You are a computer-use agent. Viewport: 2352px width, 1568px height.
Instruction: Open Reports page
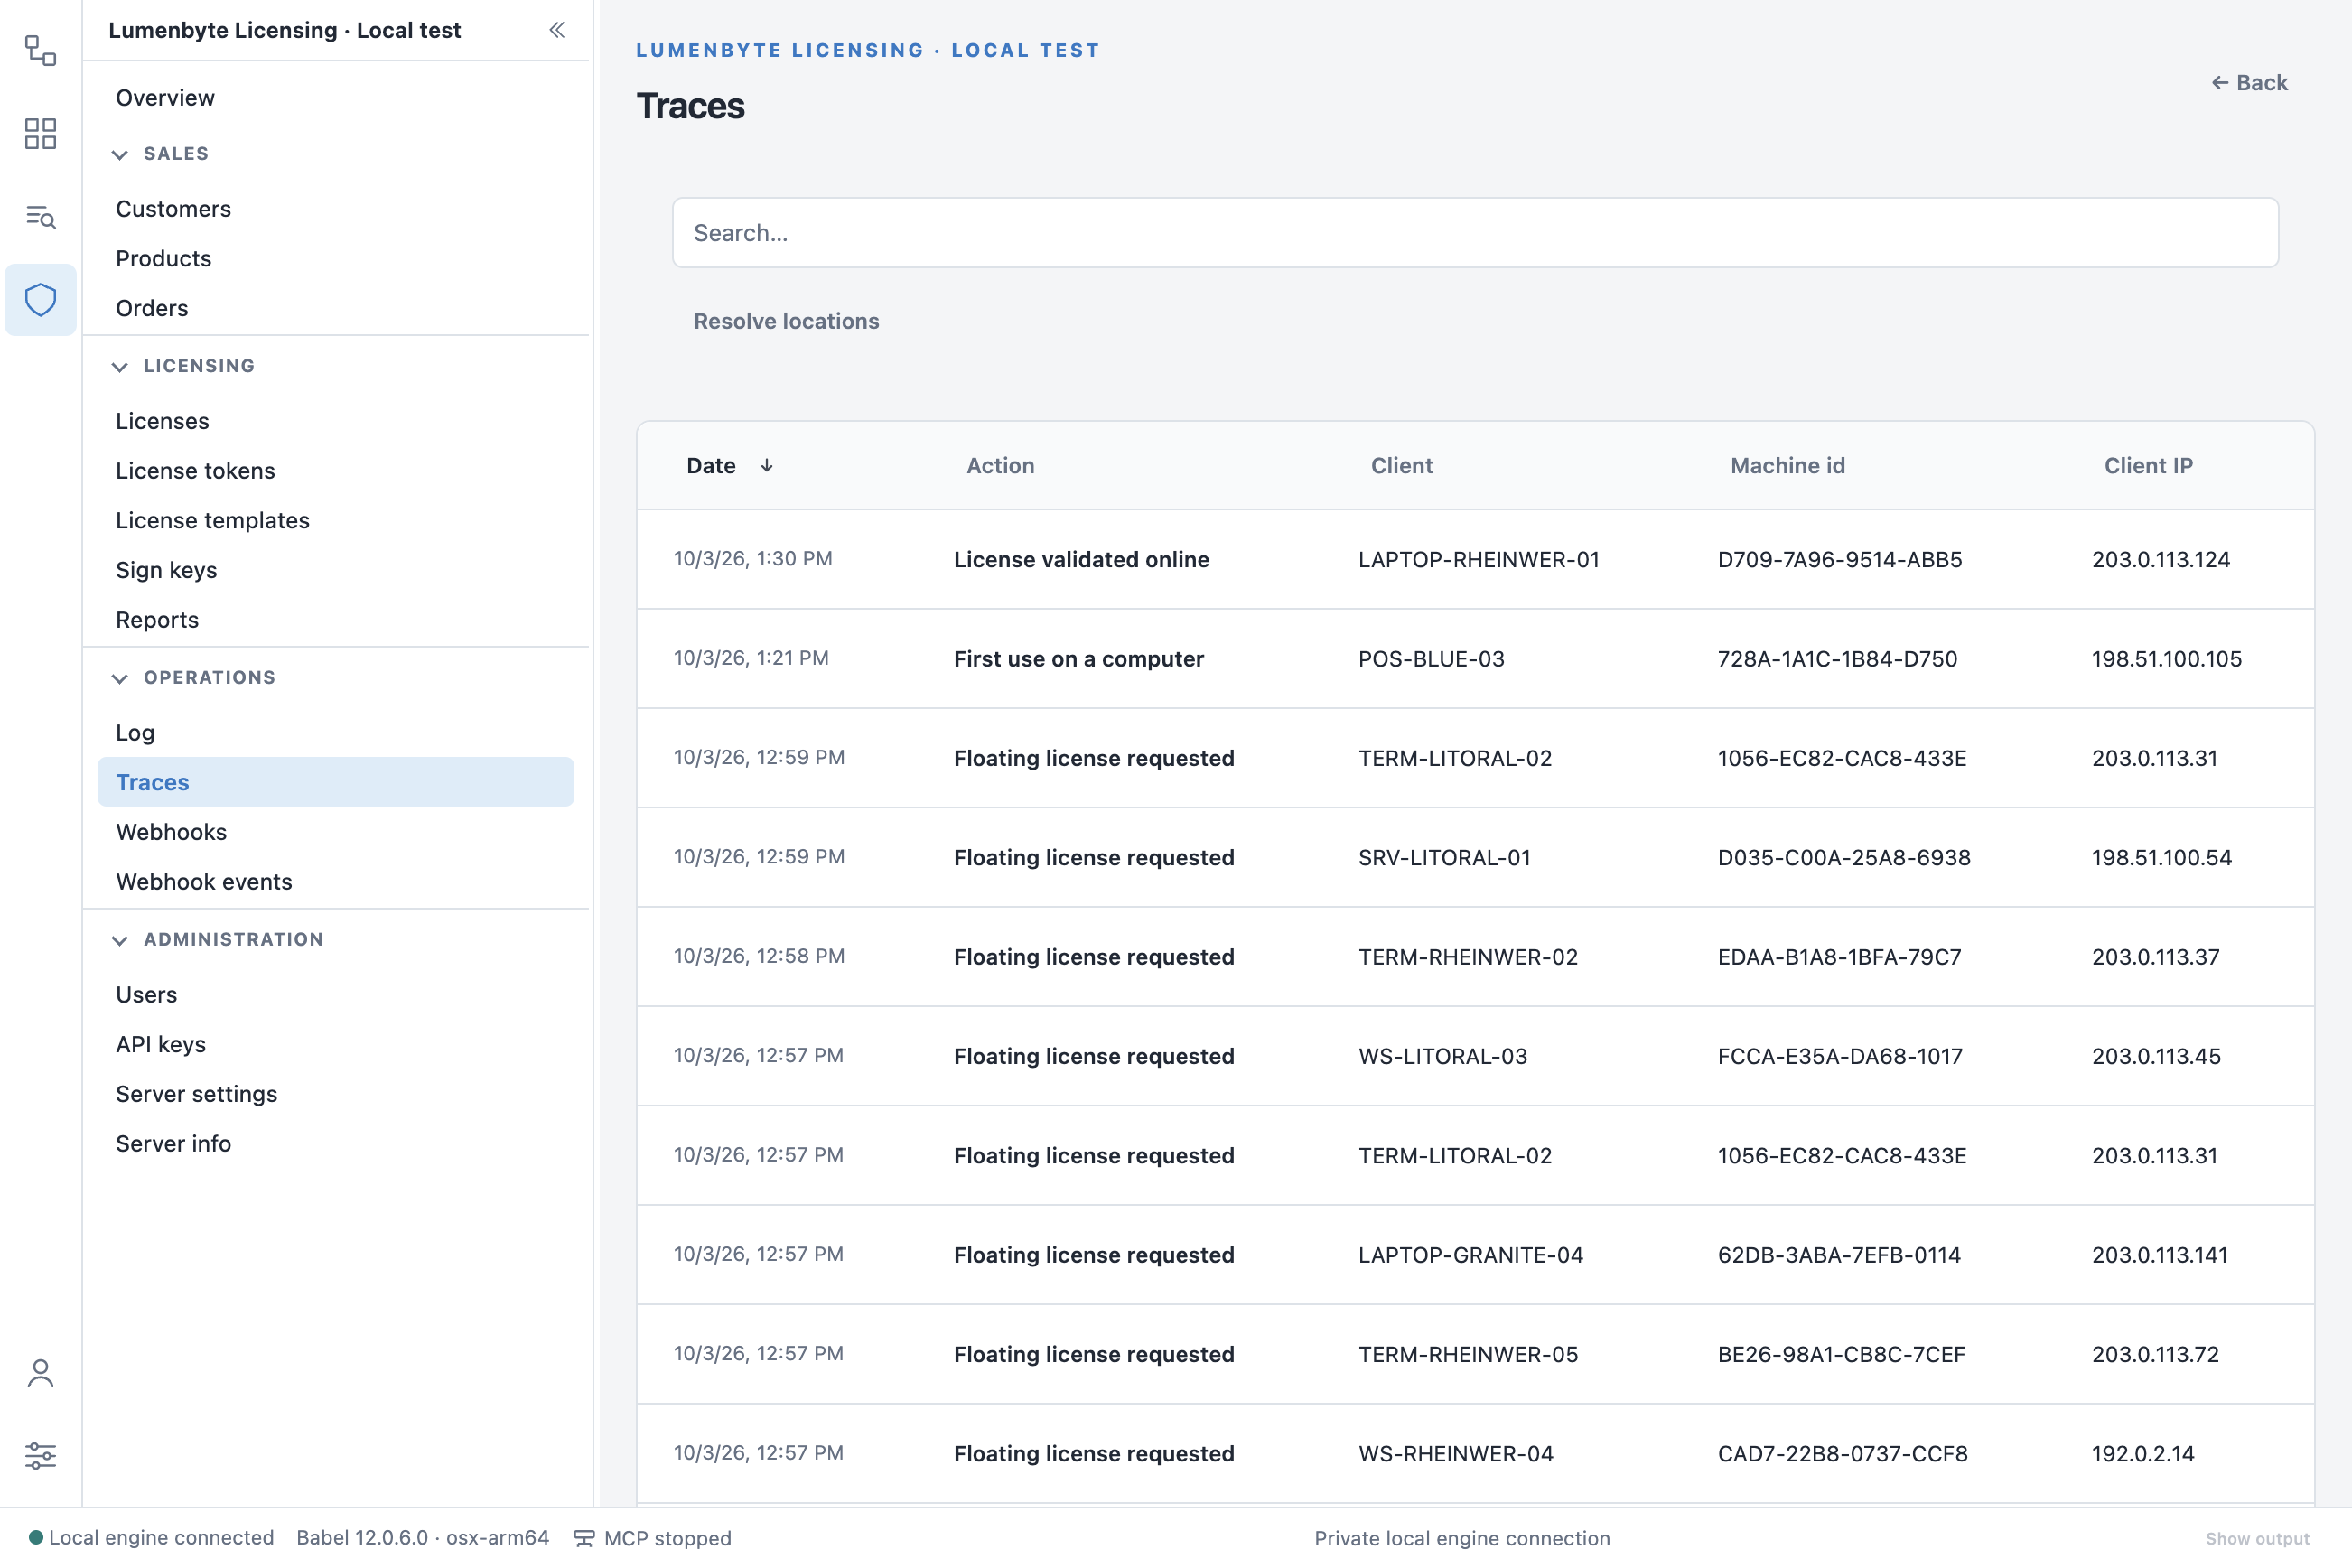[336, 619]
